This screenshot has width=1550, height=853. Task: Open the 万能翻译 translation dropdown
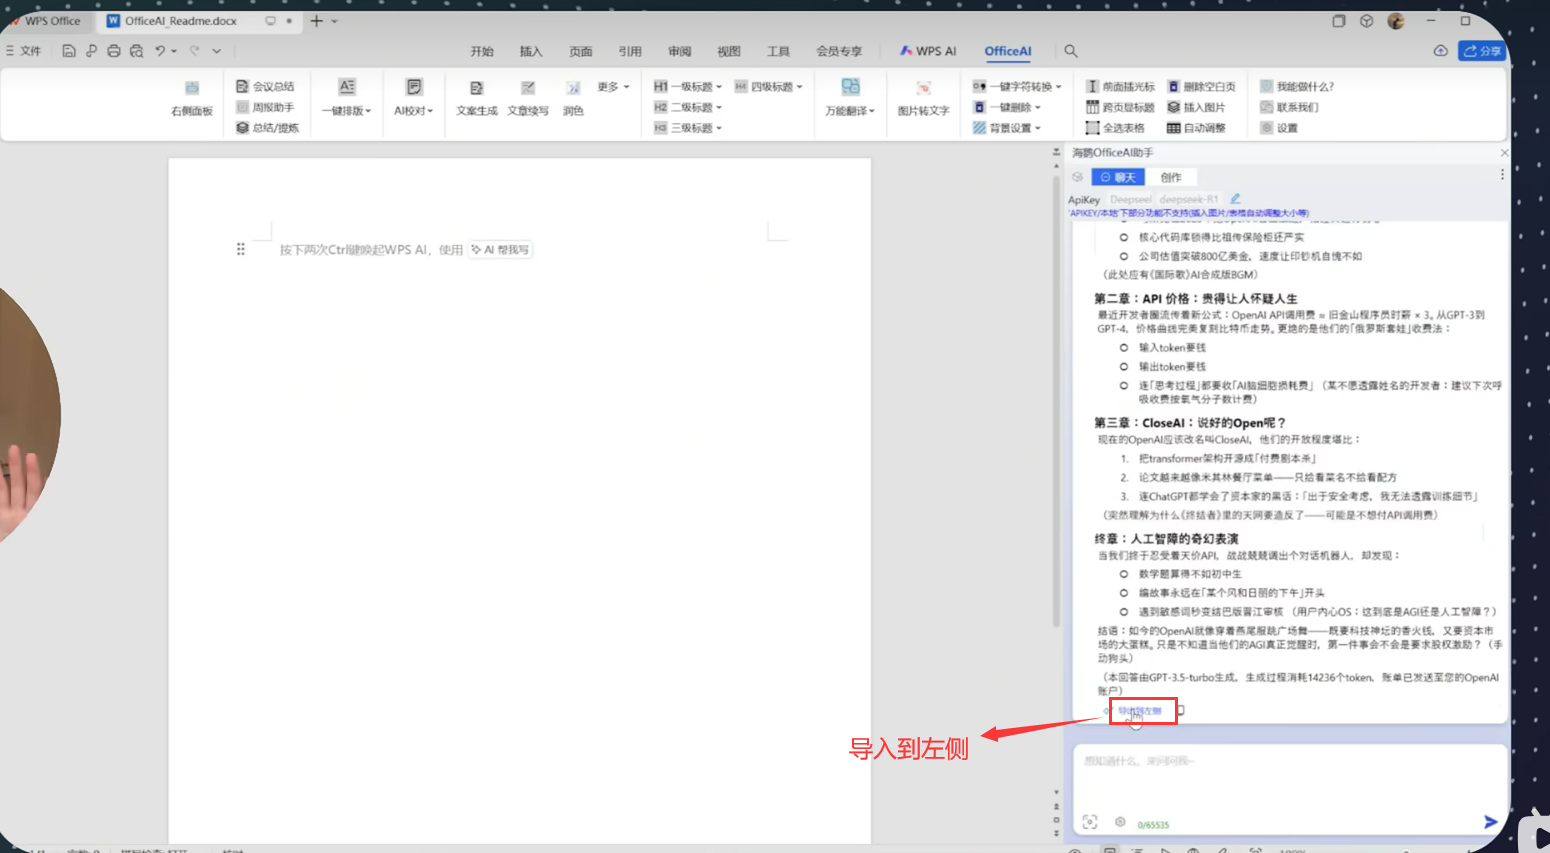click(x=850, y=98)
